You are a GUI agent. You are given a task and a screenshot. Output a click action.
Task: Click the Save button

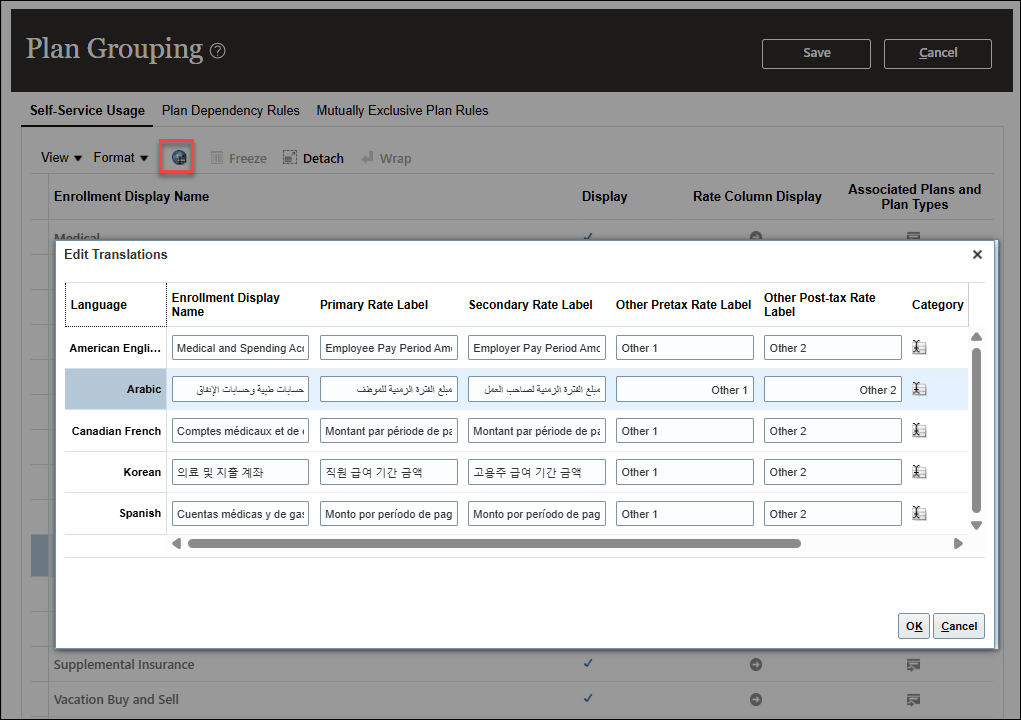[x=816, y=53]
